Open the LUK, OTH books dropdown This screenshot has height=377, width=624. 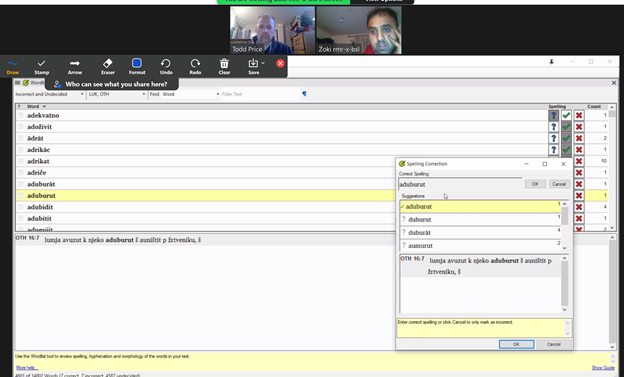[x=144, y=94]
